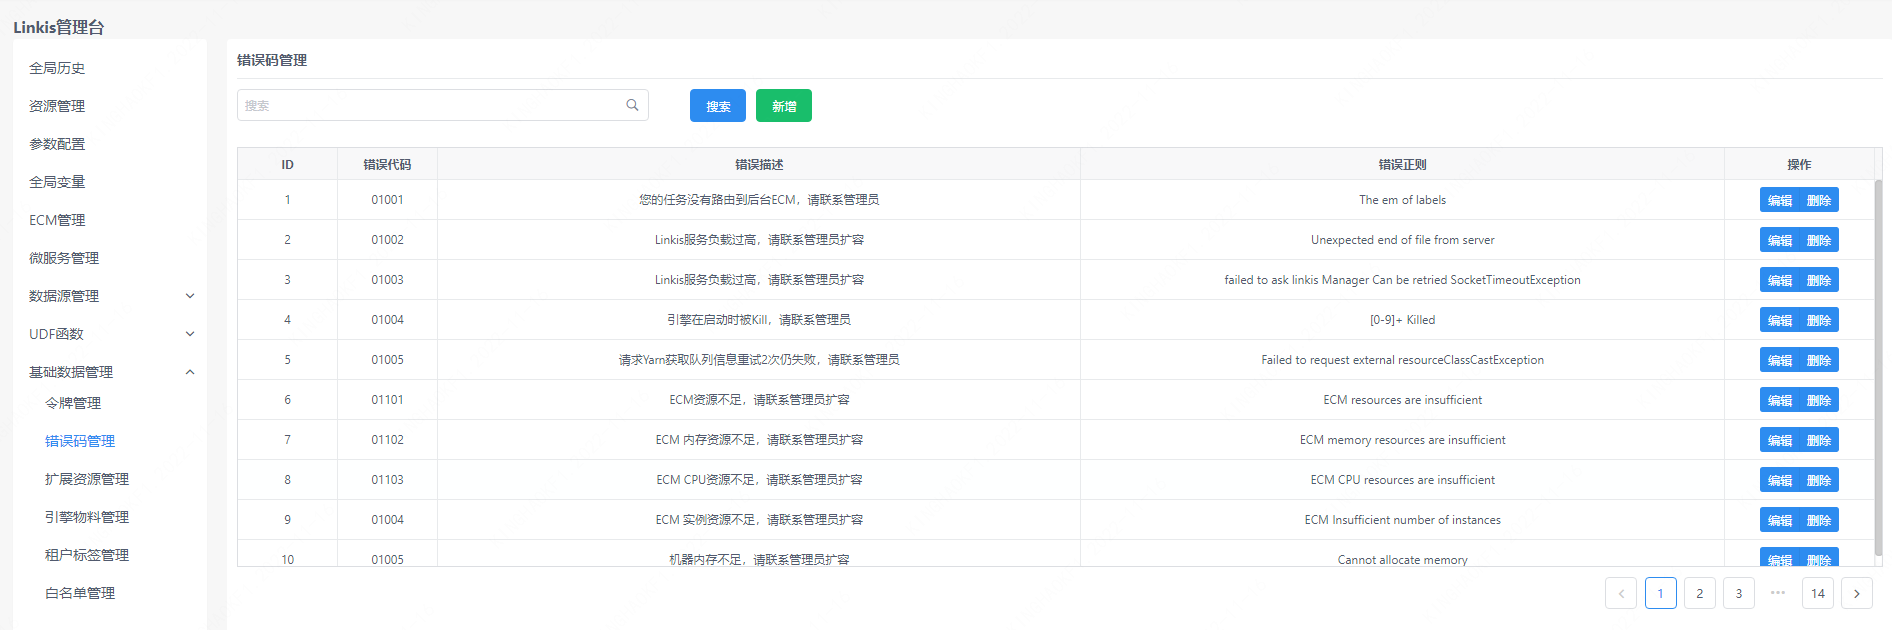1892x630 pixels.
Task: Select 令牌管理 under basic data
Action: click(73, 403)
